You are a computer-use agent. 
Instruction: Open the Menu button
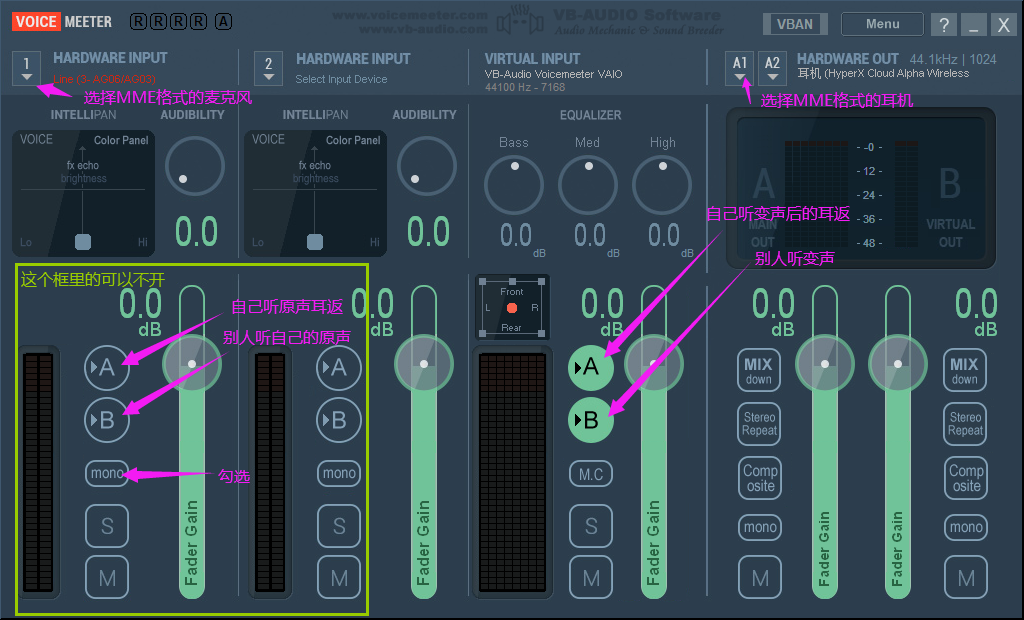click(x=882, y=24)
